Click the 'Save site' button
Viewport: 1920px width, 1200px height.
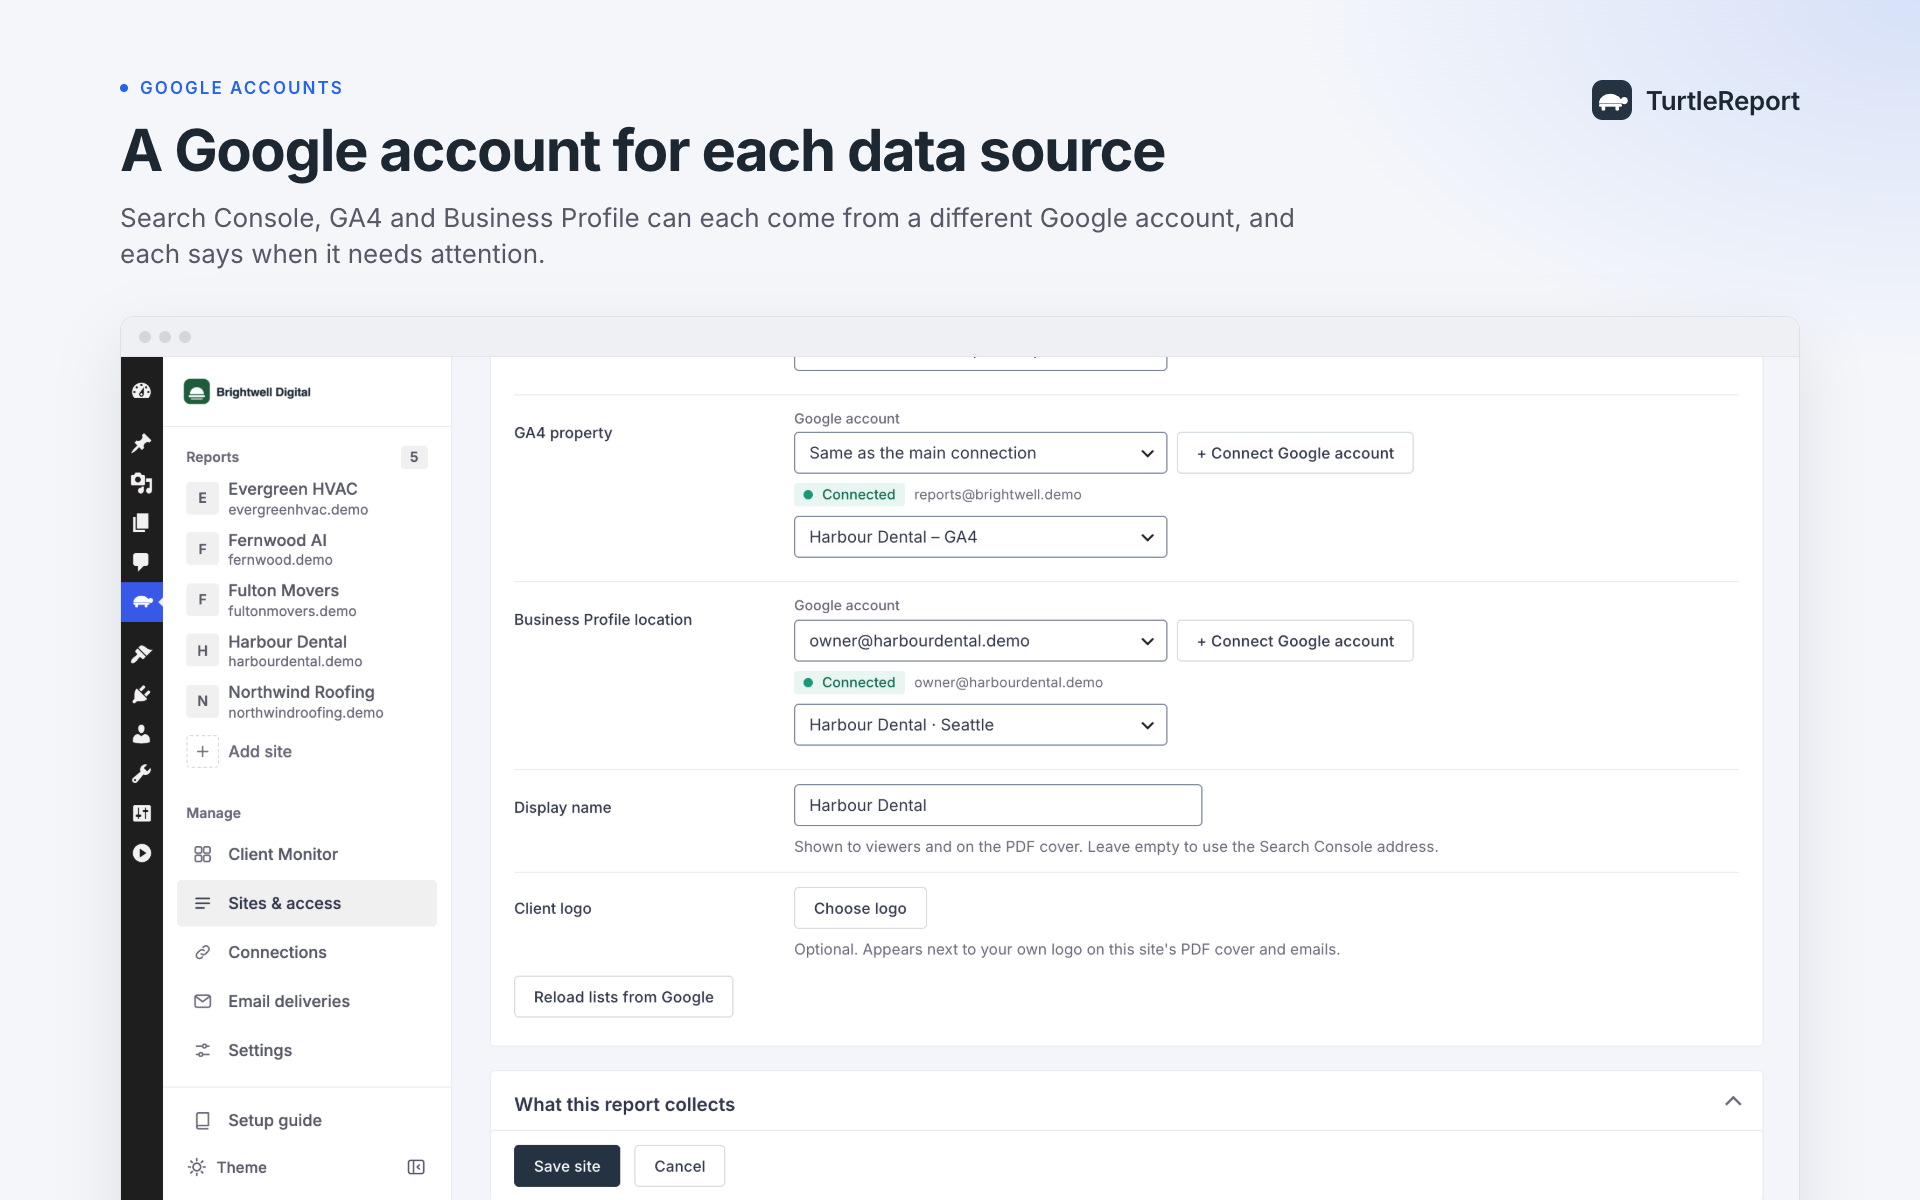click(x=567, y=1166)
